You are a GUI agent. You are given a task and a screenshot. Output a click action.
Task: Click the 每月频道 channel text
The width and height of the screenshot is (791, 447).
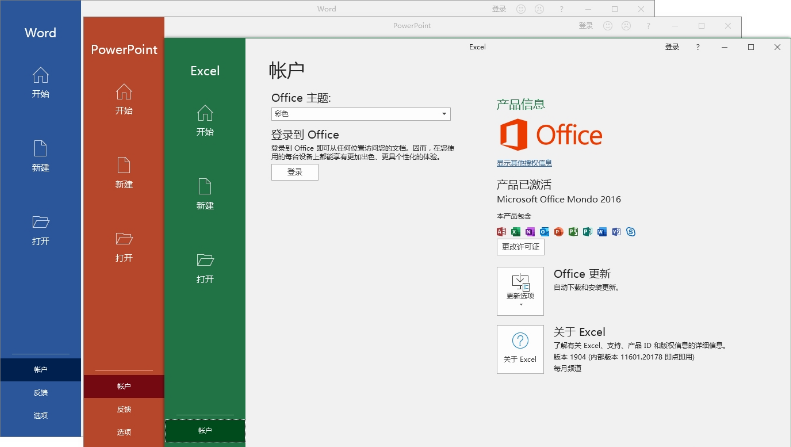pyautogui.click(x=568, y=368)
